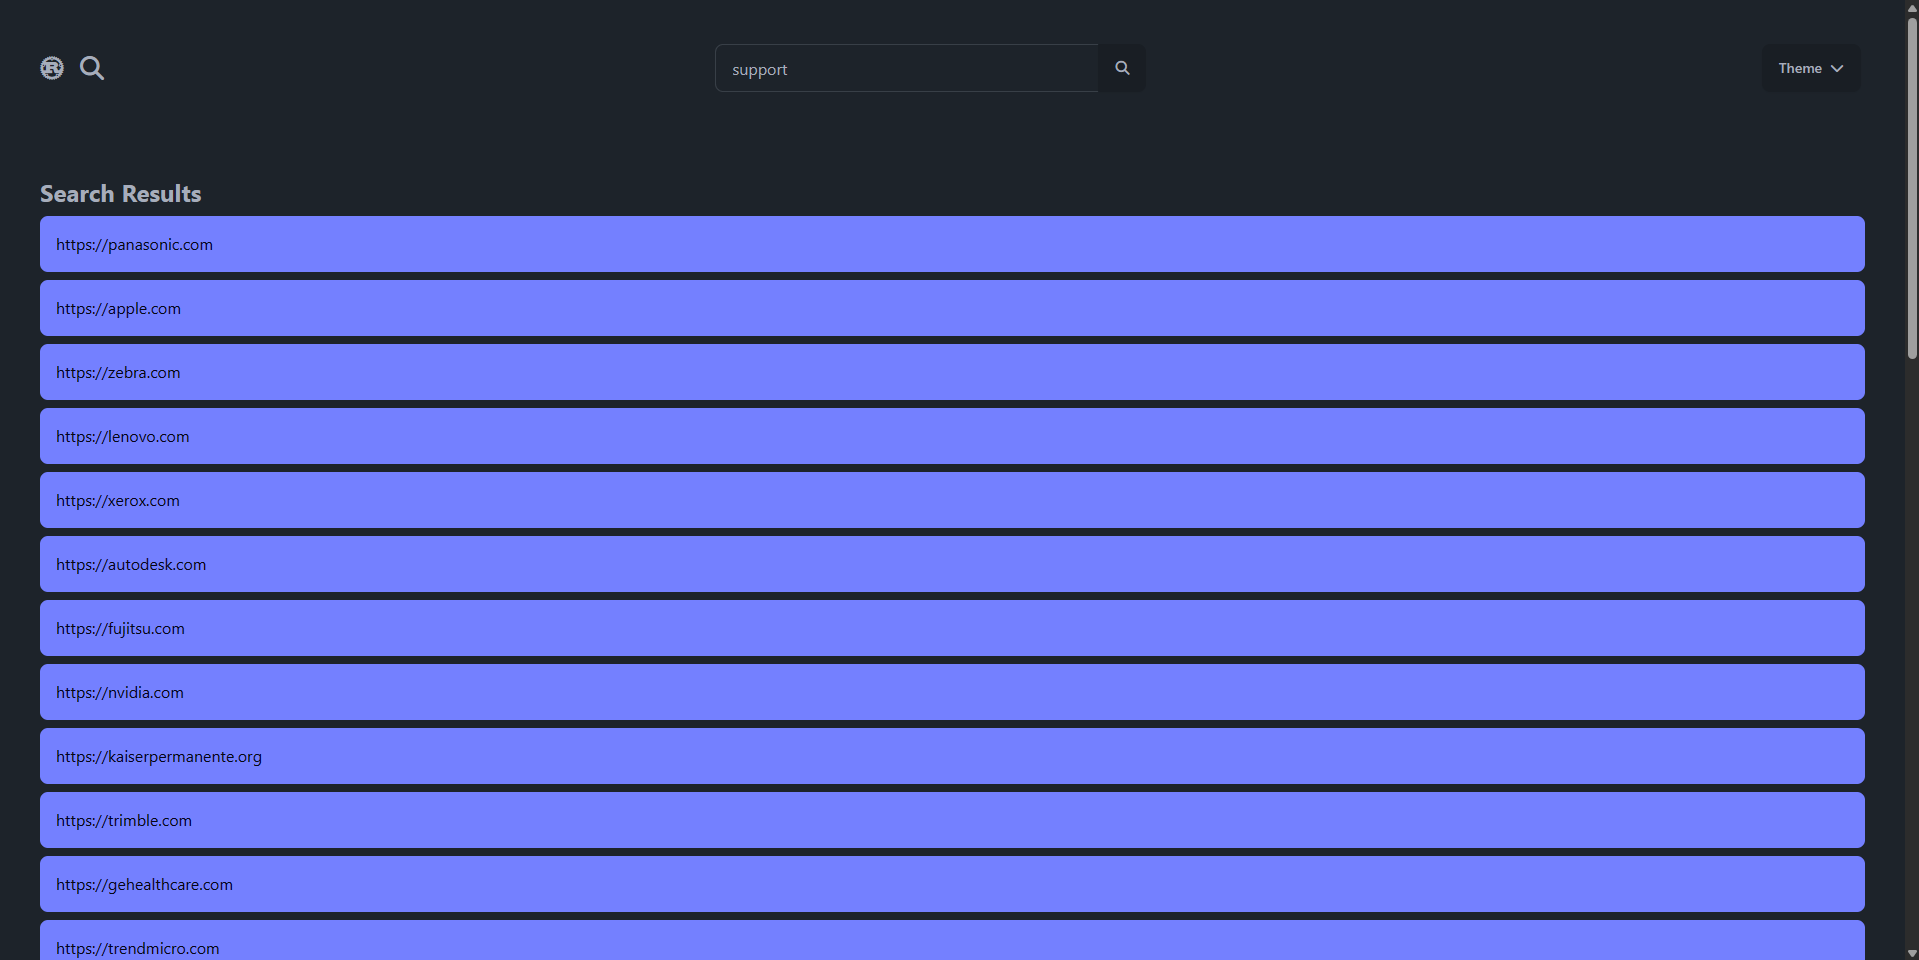Open the https://lenovo.com result
The width and height of the screenshot is (1919, 960).
[x=952, y=436]
